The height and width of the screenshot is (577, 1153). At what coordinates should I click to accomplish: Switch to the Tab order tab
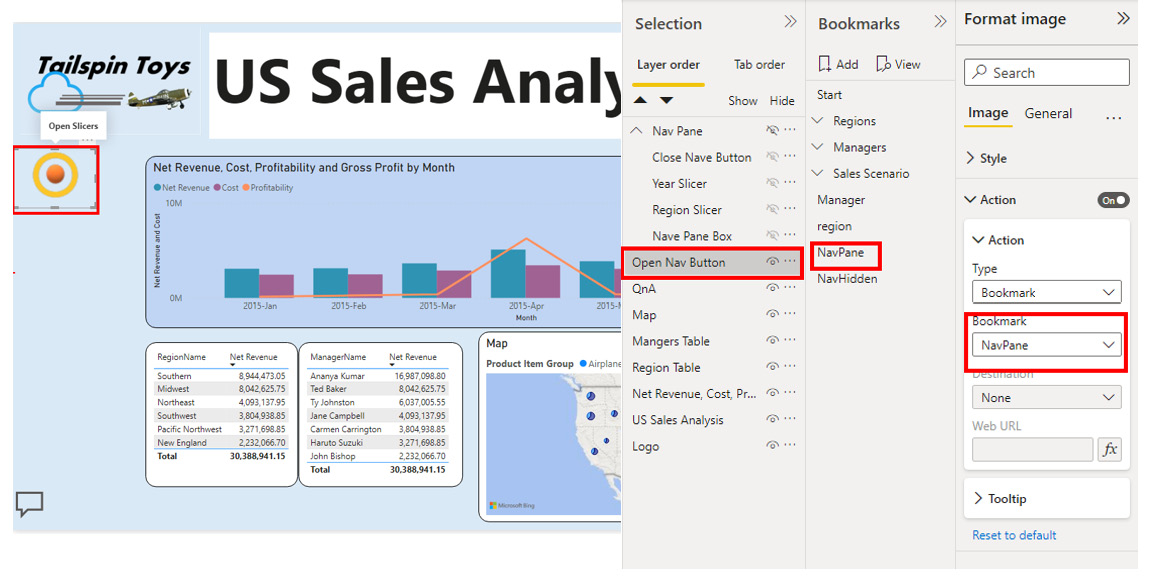click(x=759, y=65)
